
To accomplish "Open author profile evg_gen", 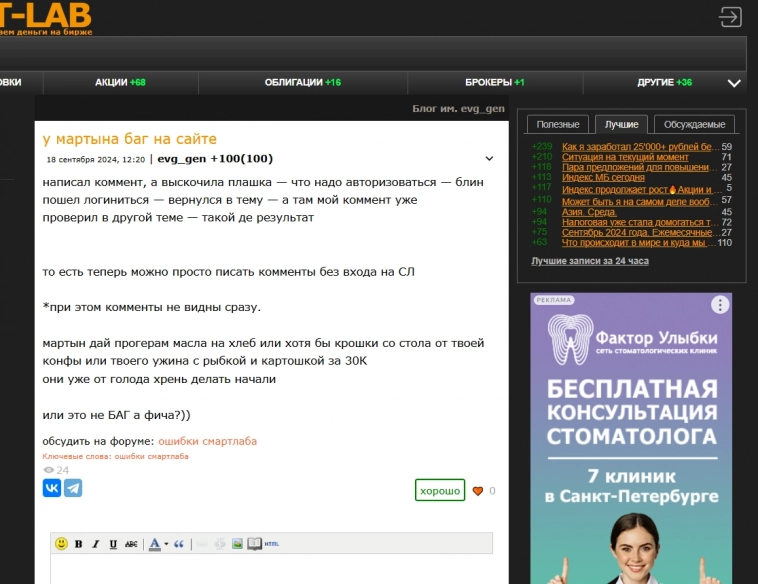I will (181, 159).
